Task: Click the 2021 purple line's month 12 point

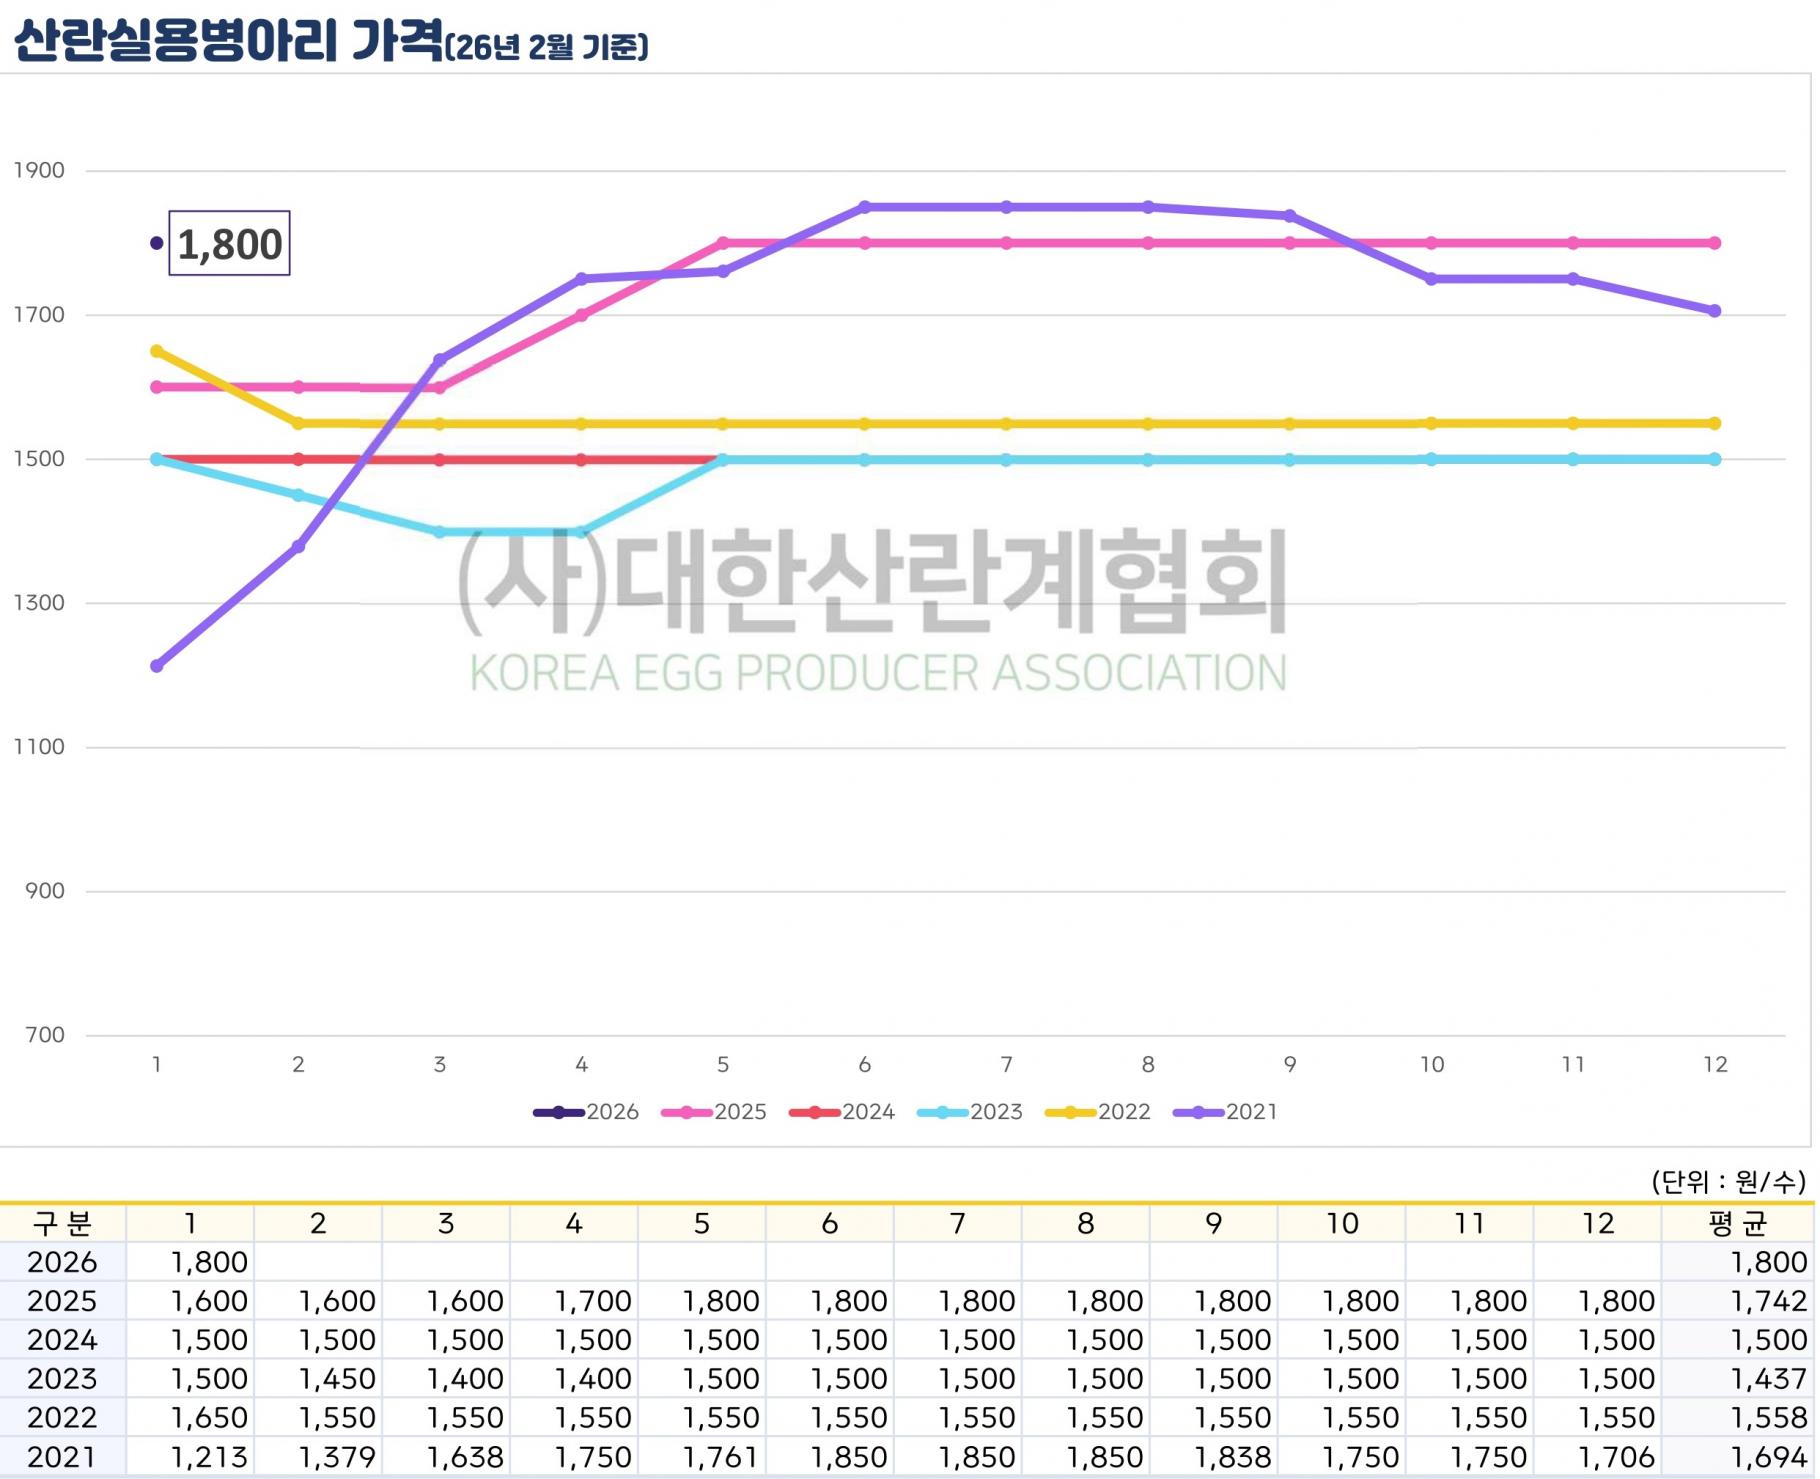Action: pyautogui.click(x=1715, y=311)
